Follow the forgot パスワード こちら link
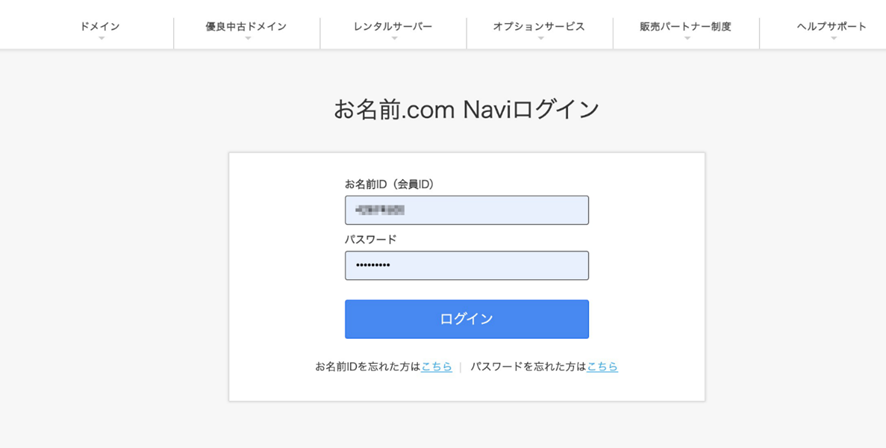The image size is (886, 448). [x=602, y=367]
